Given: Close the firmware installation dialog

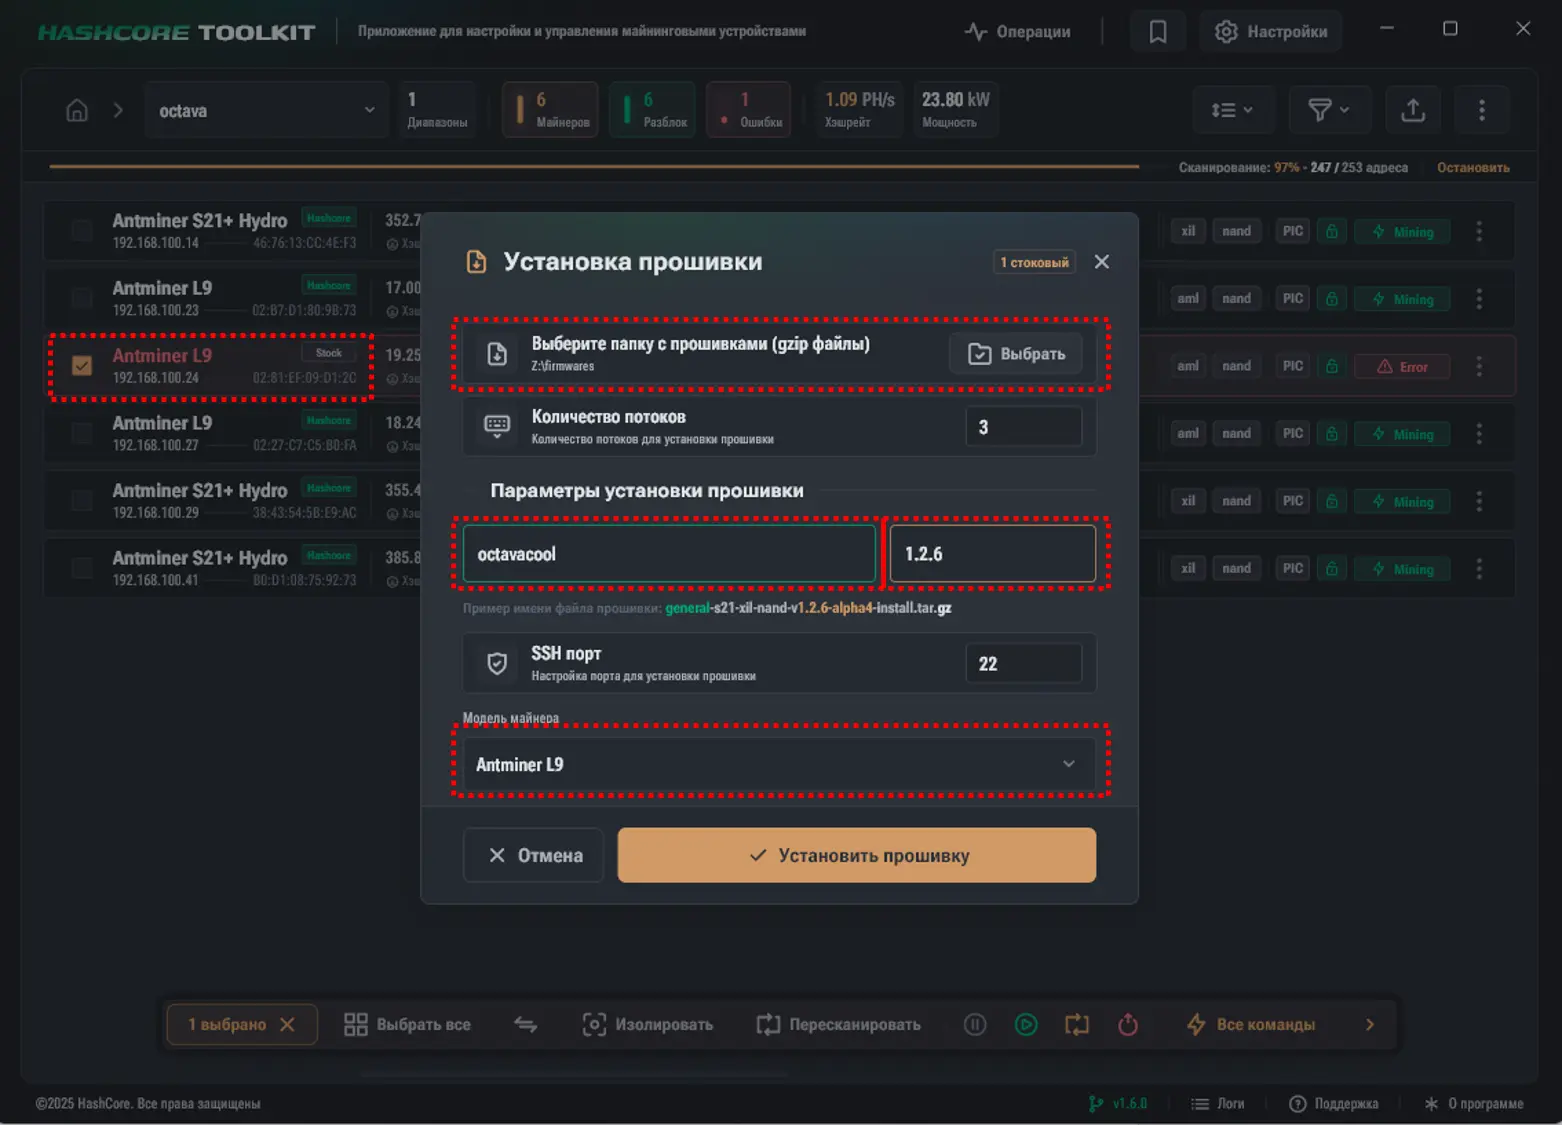Looking at the screenshot, I should click(x=1102, y=262).
